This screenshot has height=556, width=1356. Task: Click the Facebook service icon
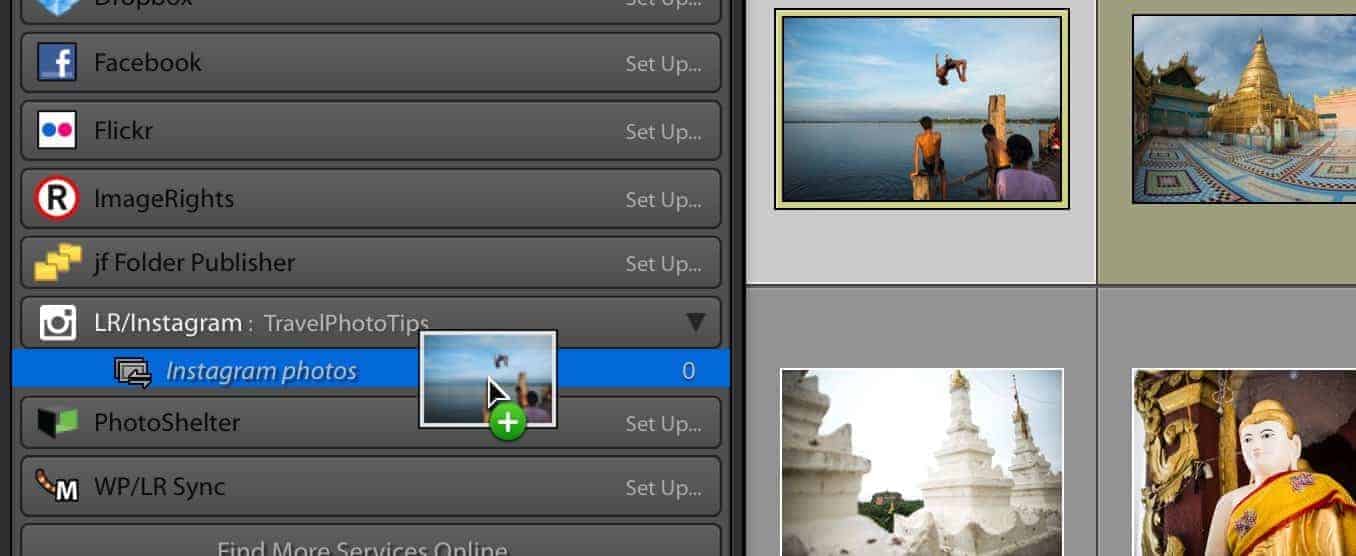point(56,63)
